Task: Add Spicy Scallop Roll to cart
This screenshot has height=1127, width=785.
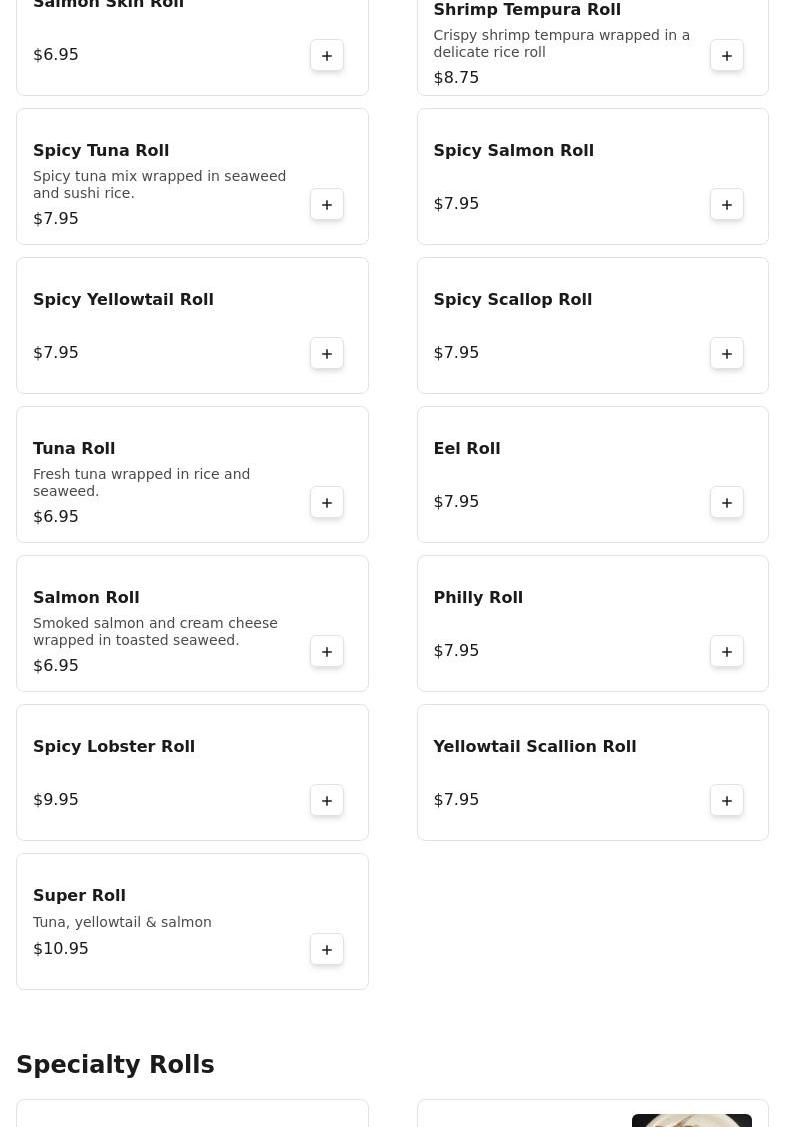Action: tap(727, 353)
